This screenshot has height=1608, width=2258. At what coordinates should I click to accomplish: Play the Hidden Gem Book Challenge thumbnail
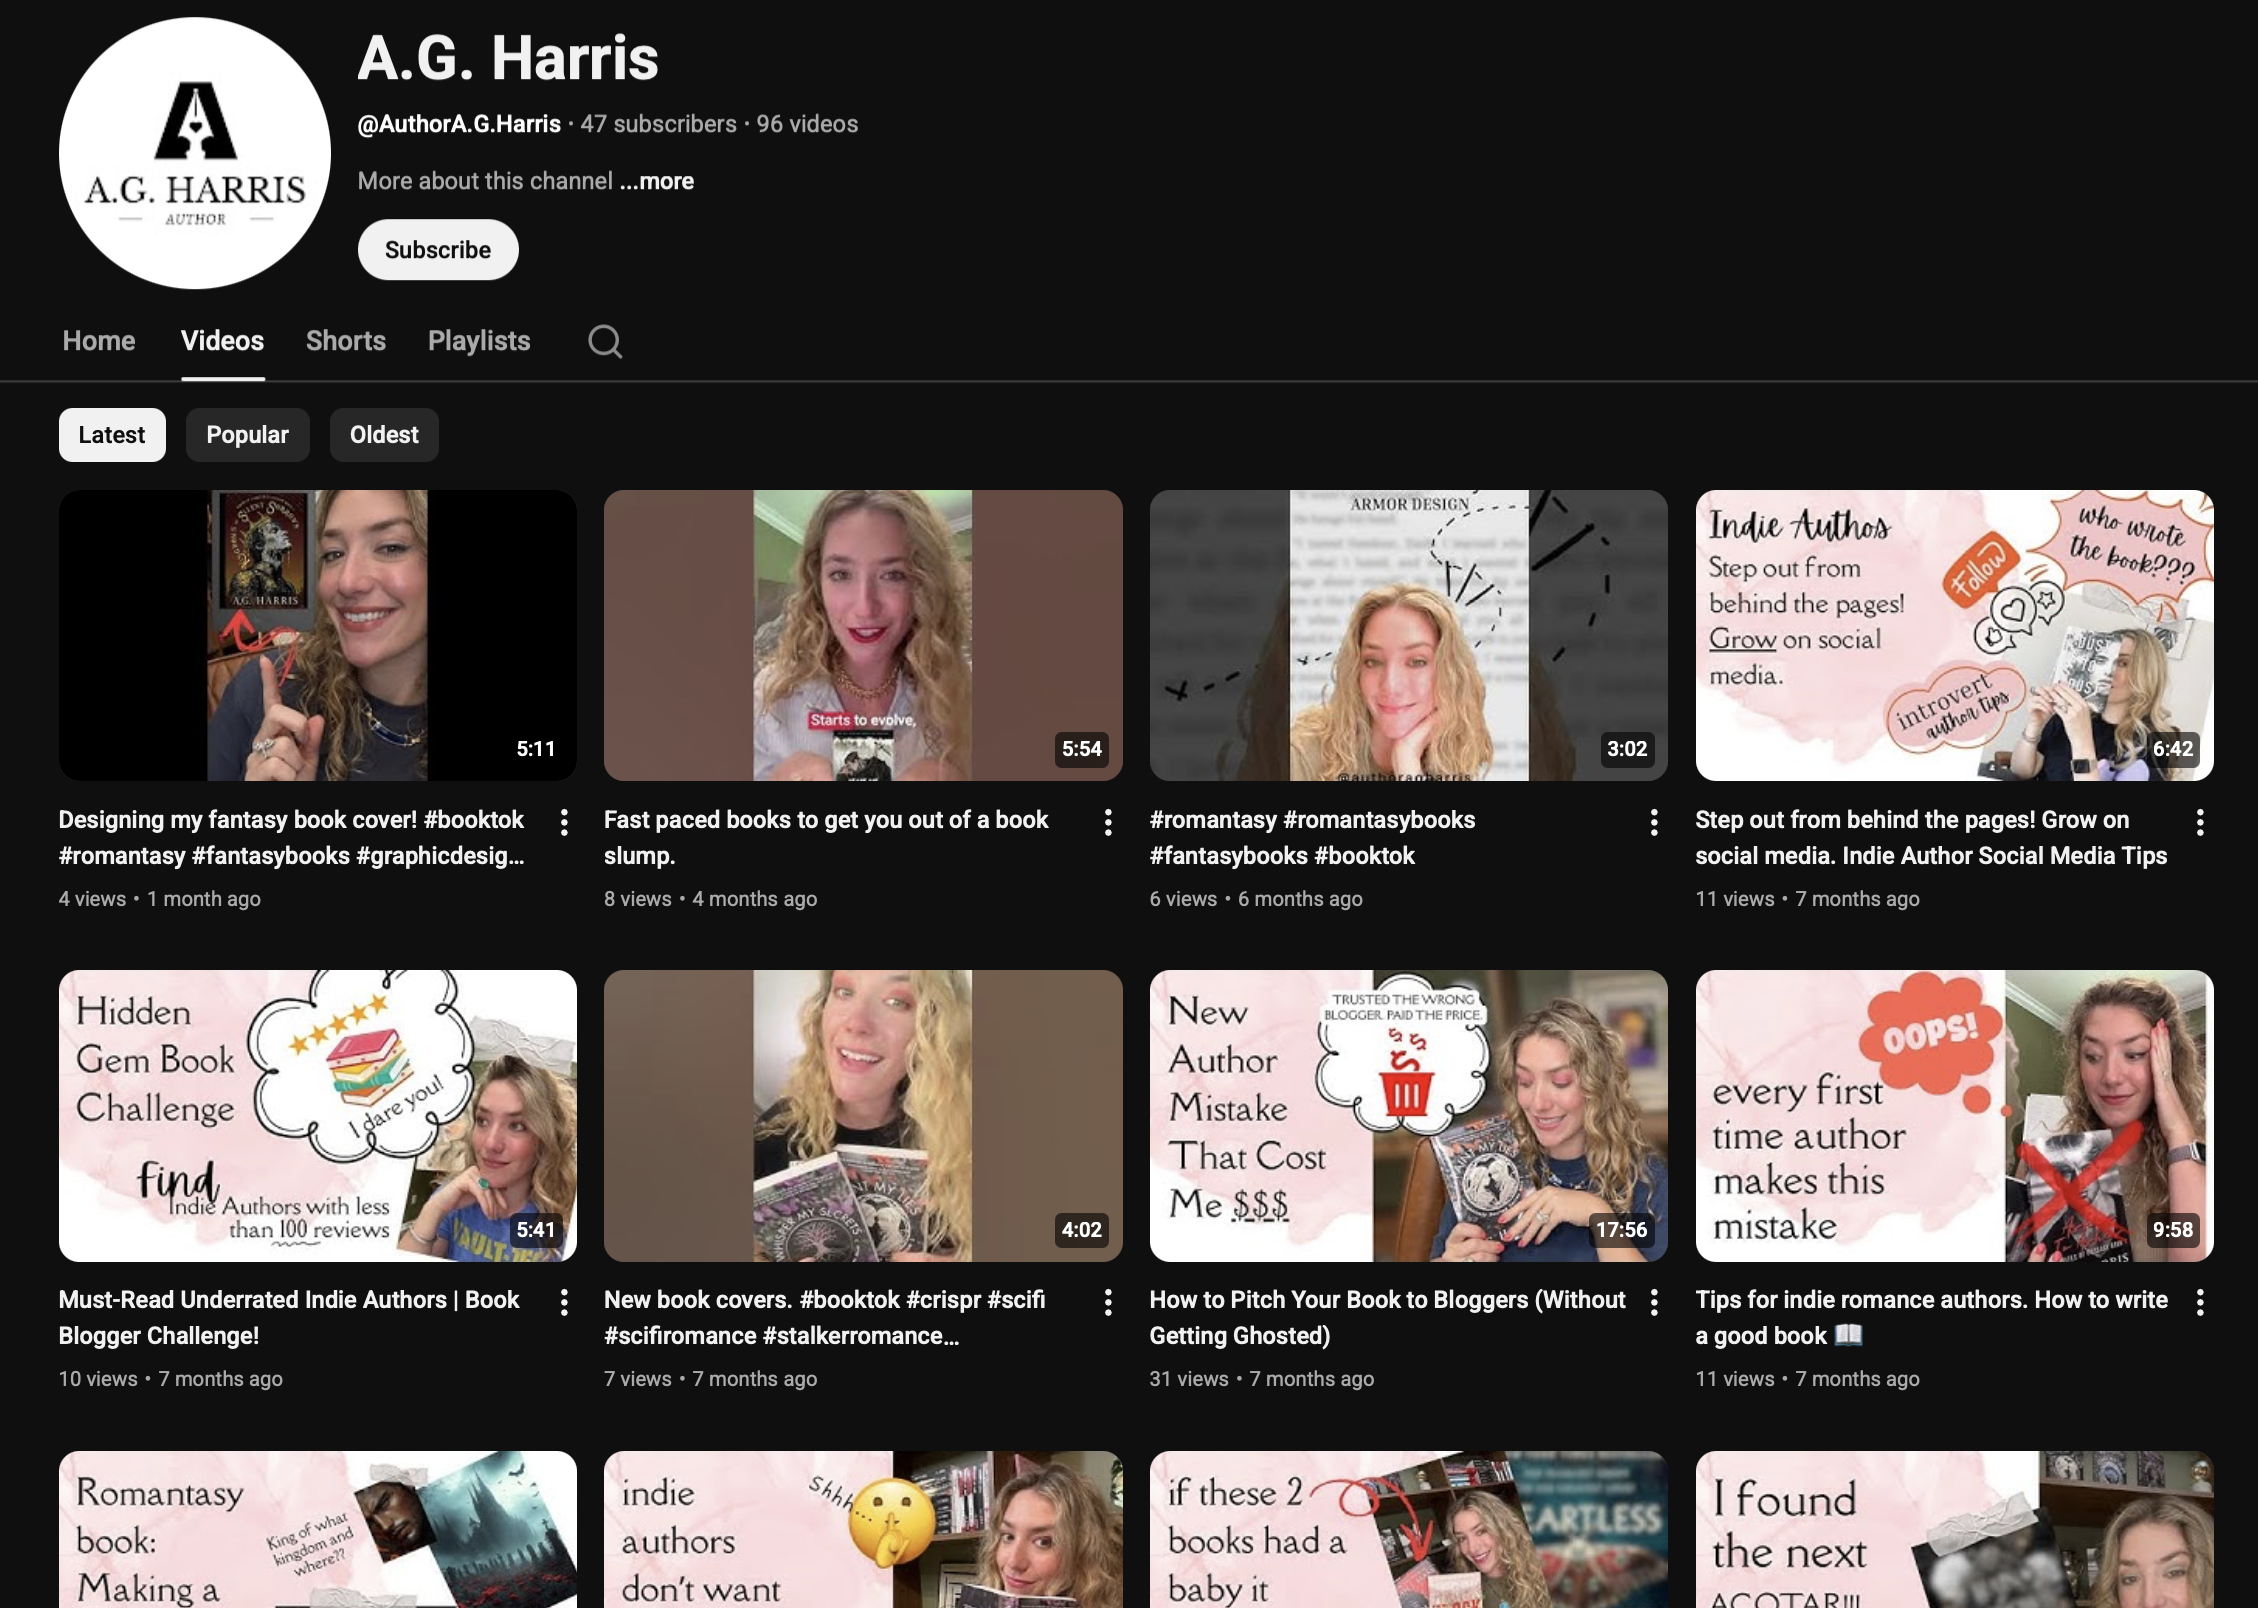317,1115
